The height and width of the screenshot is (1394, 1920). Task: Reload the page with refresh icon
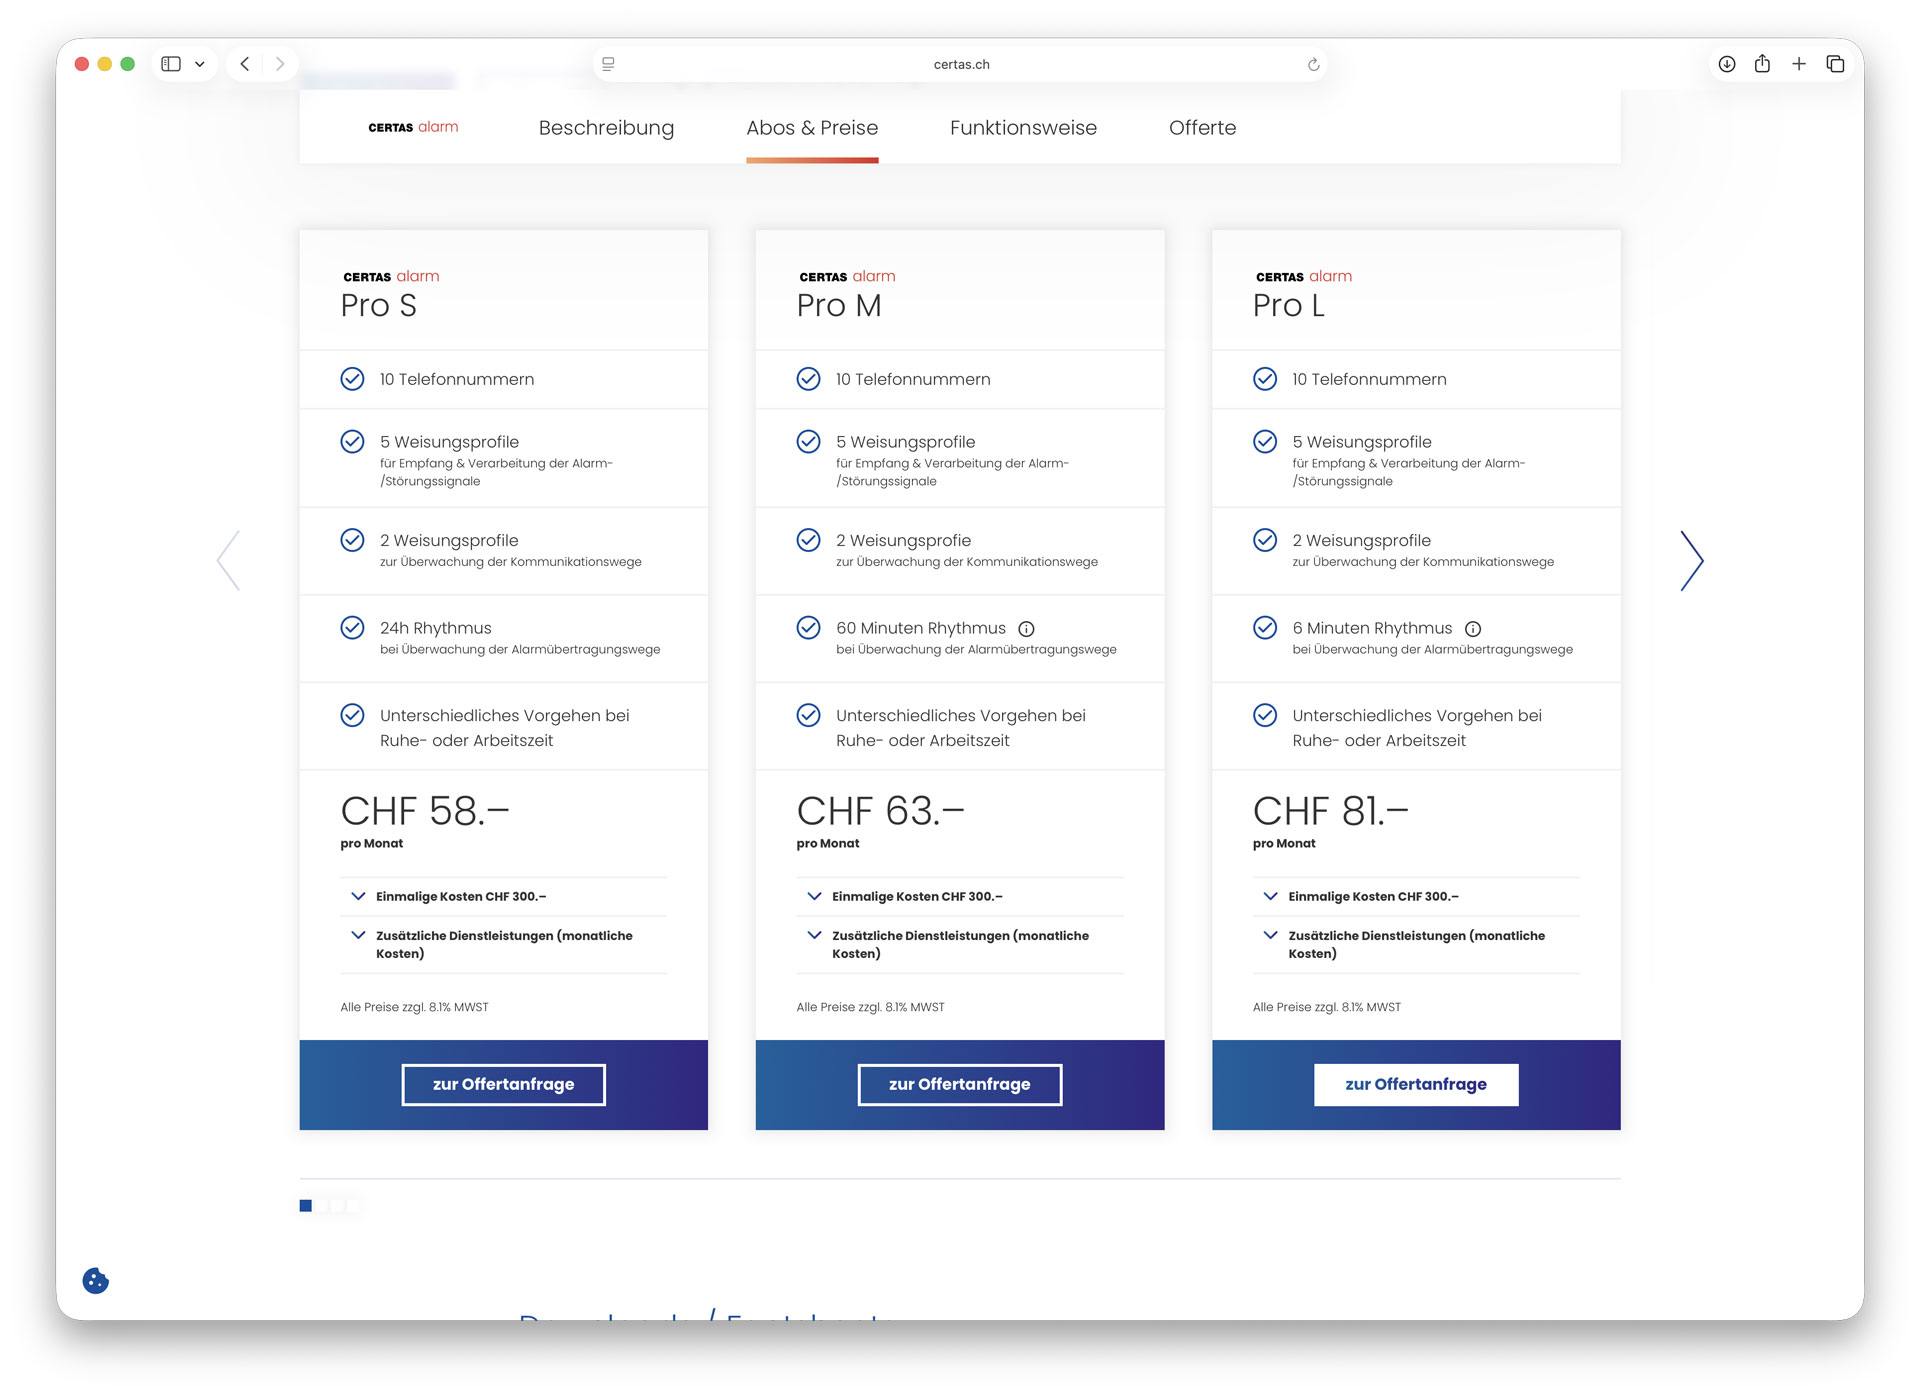click(1313, 65)
